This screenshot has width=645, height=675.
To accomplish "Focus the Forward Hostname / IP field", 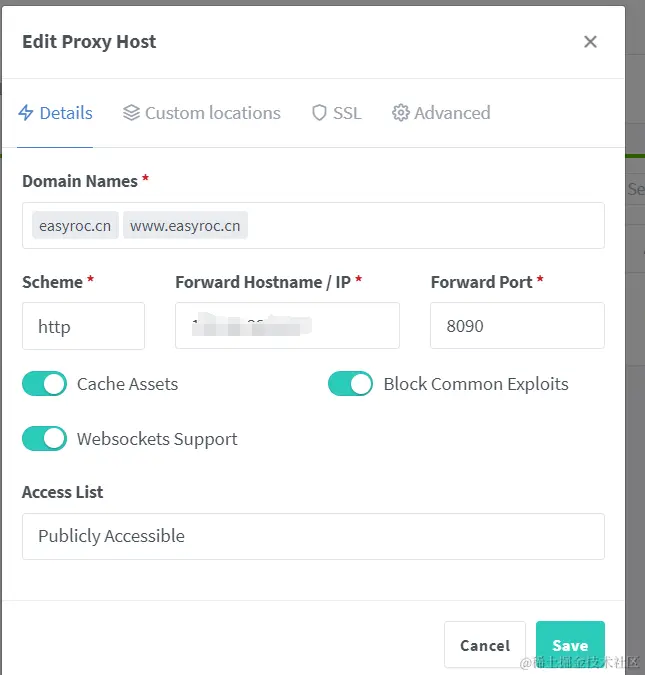I will coord(287,326).
